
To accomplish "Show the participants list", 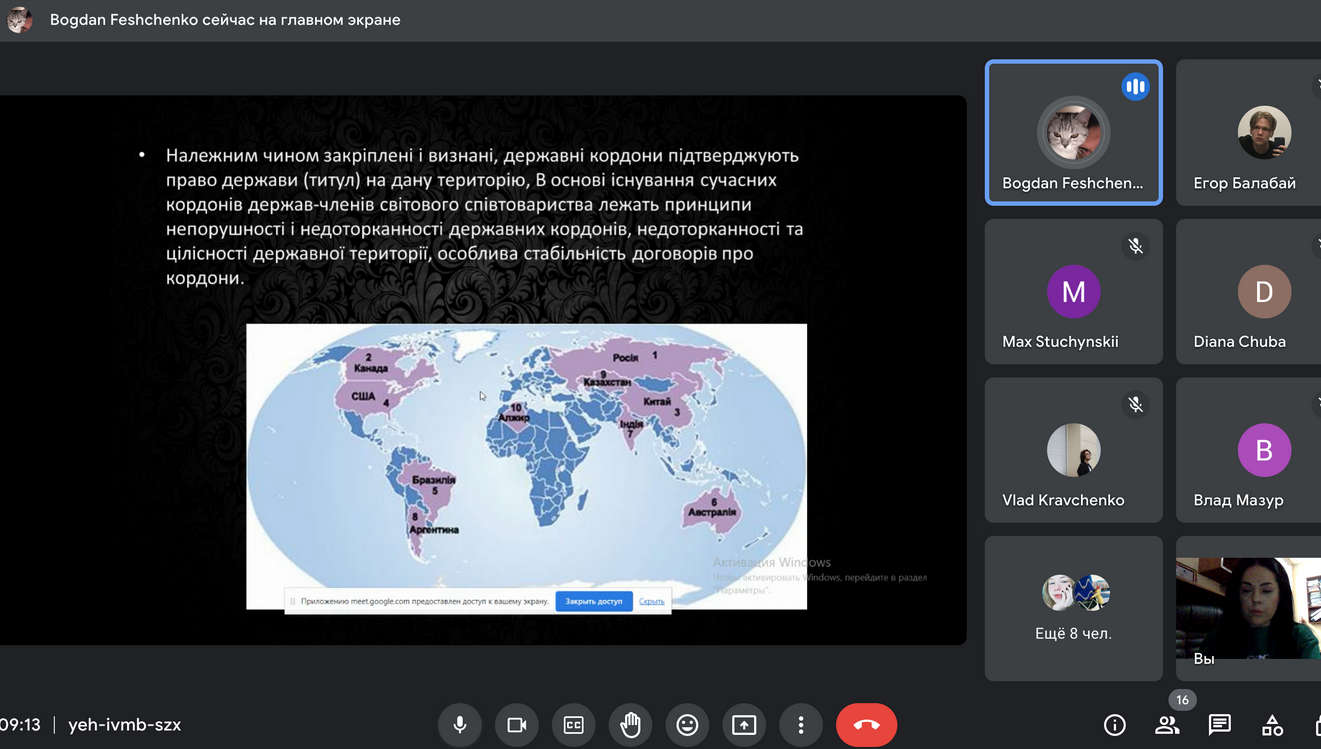I will coord(1166,725).
